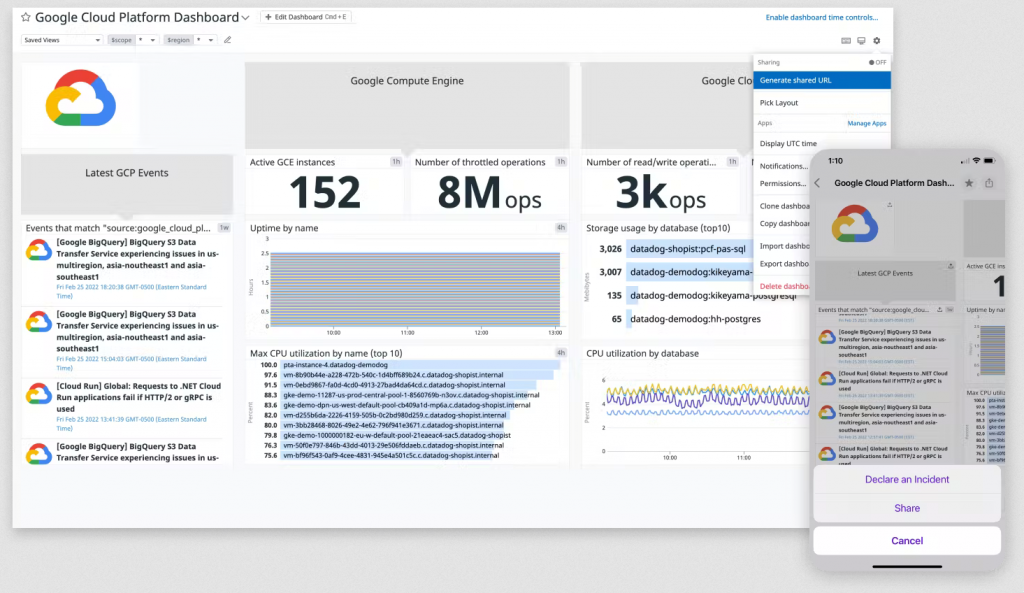Toggle the Sharing OFF switch
This screenshot has width=1024, height=593.
877,62
